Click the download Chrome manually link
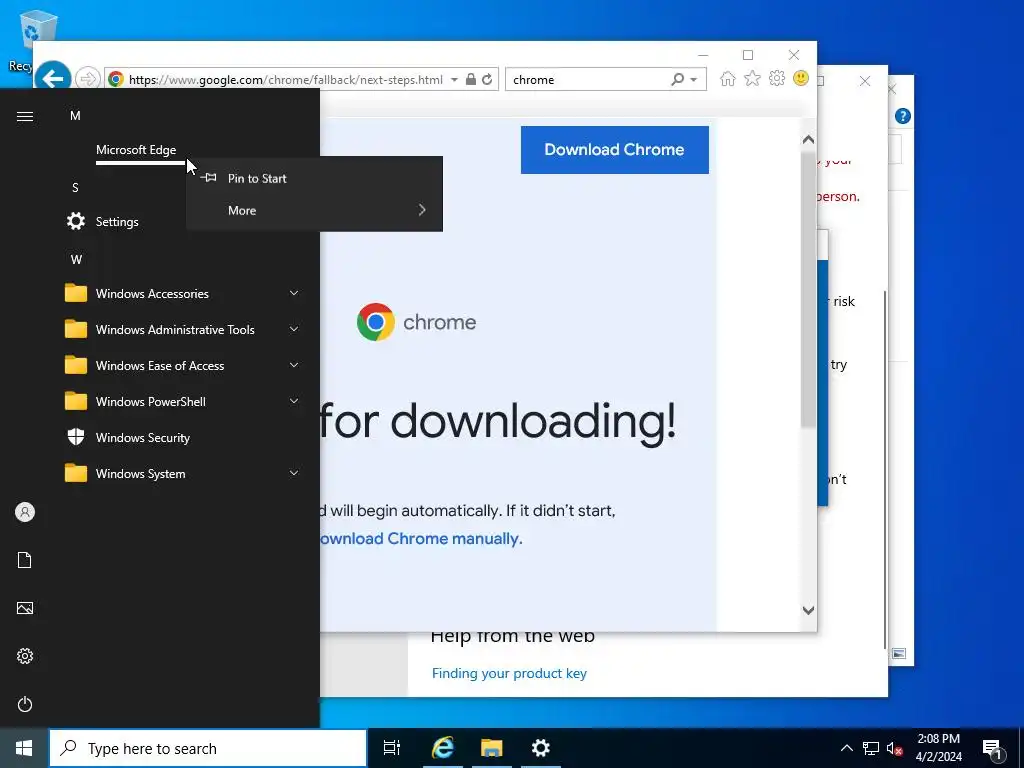Viewport: 1024px width, 768px height. coord(421,539)
